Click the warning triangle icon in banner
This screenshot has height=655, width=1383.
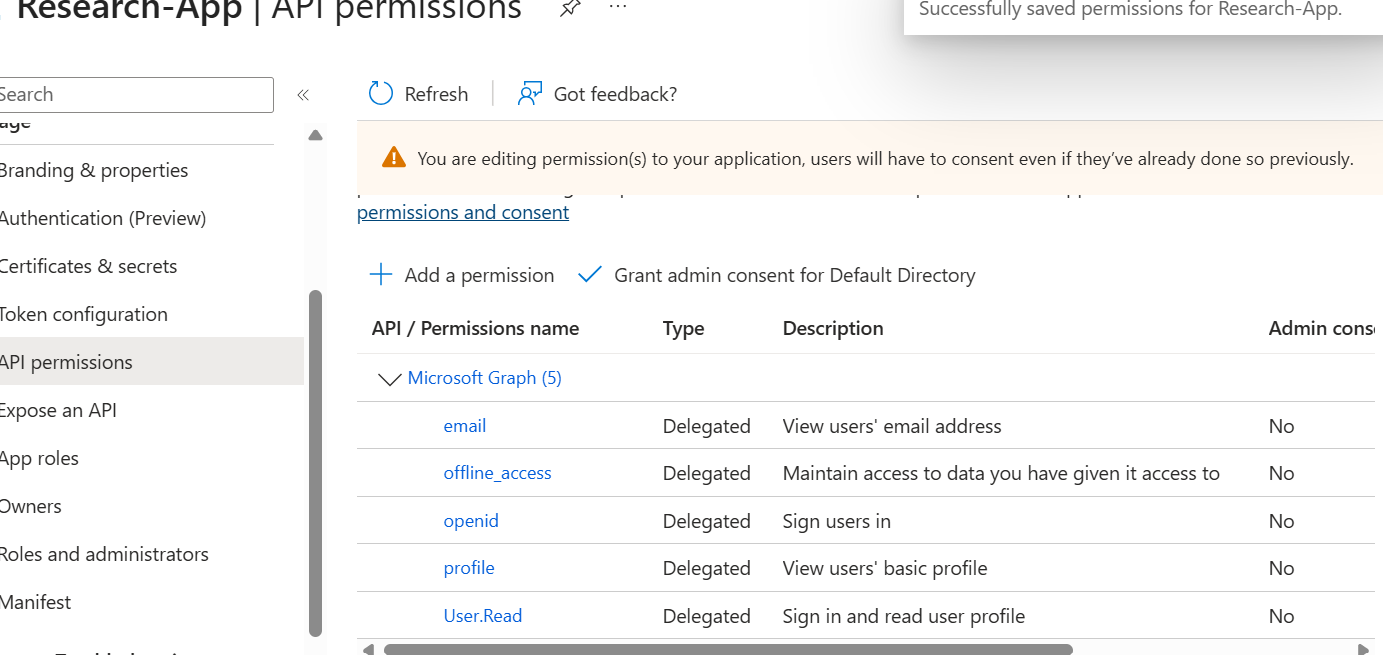(x=394, y=158)
